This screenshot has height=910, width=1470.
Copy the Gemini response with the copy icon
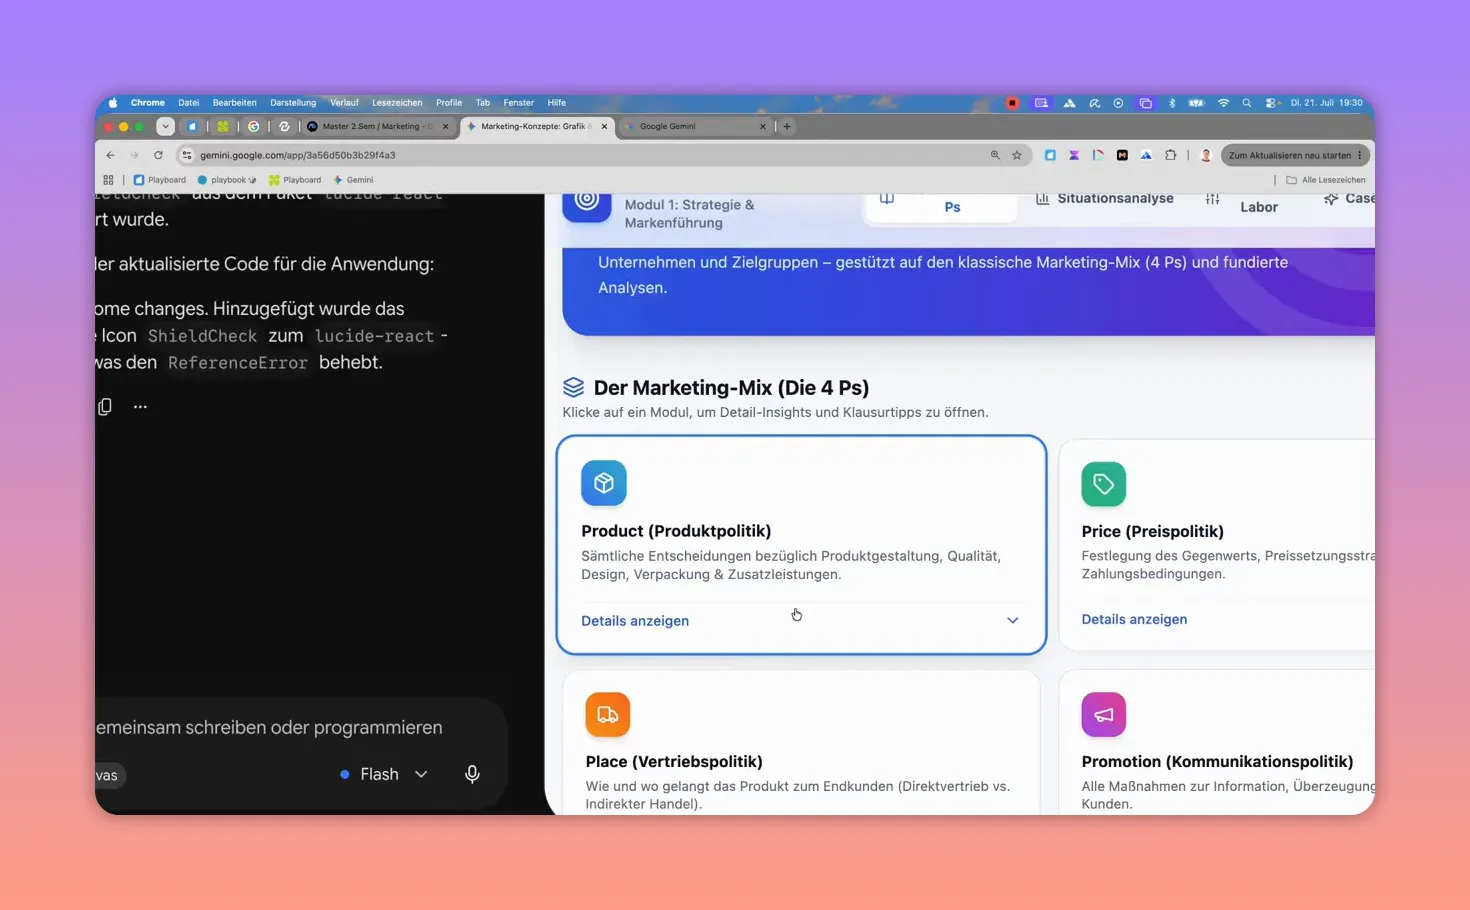coord(105,406)
